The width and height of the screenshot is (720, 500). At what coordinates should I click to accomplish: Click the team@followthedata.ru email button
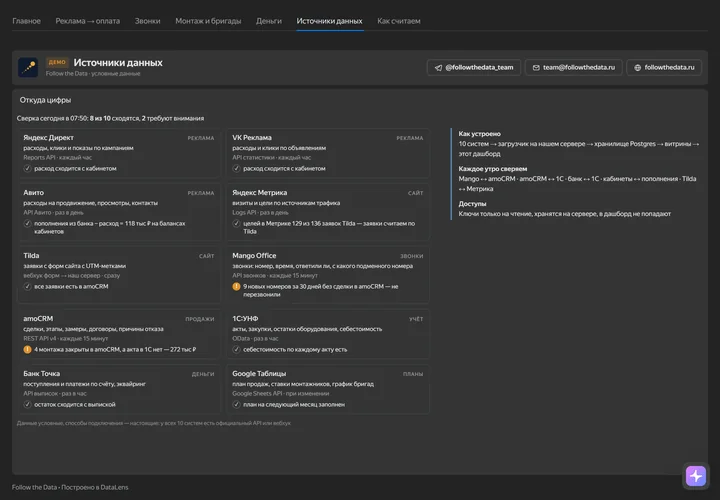pos(574,67)
